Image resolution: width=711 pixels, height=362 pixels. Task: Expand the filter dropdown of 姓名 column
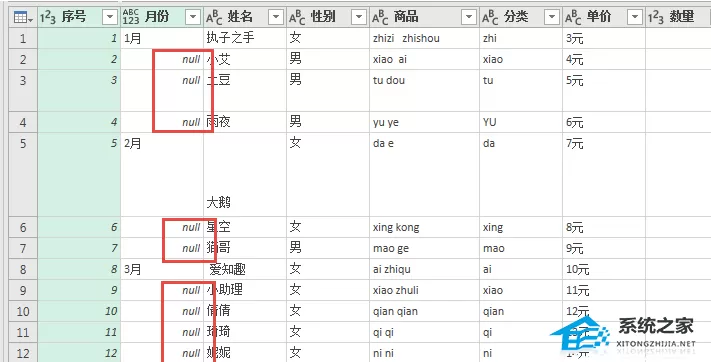tap(276, 18)
